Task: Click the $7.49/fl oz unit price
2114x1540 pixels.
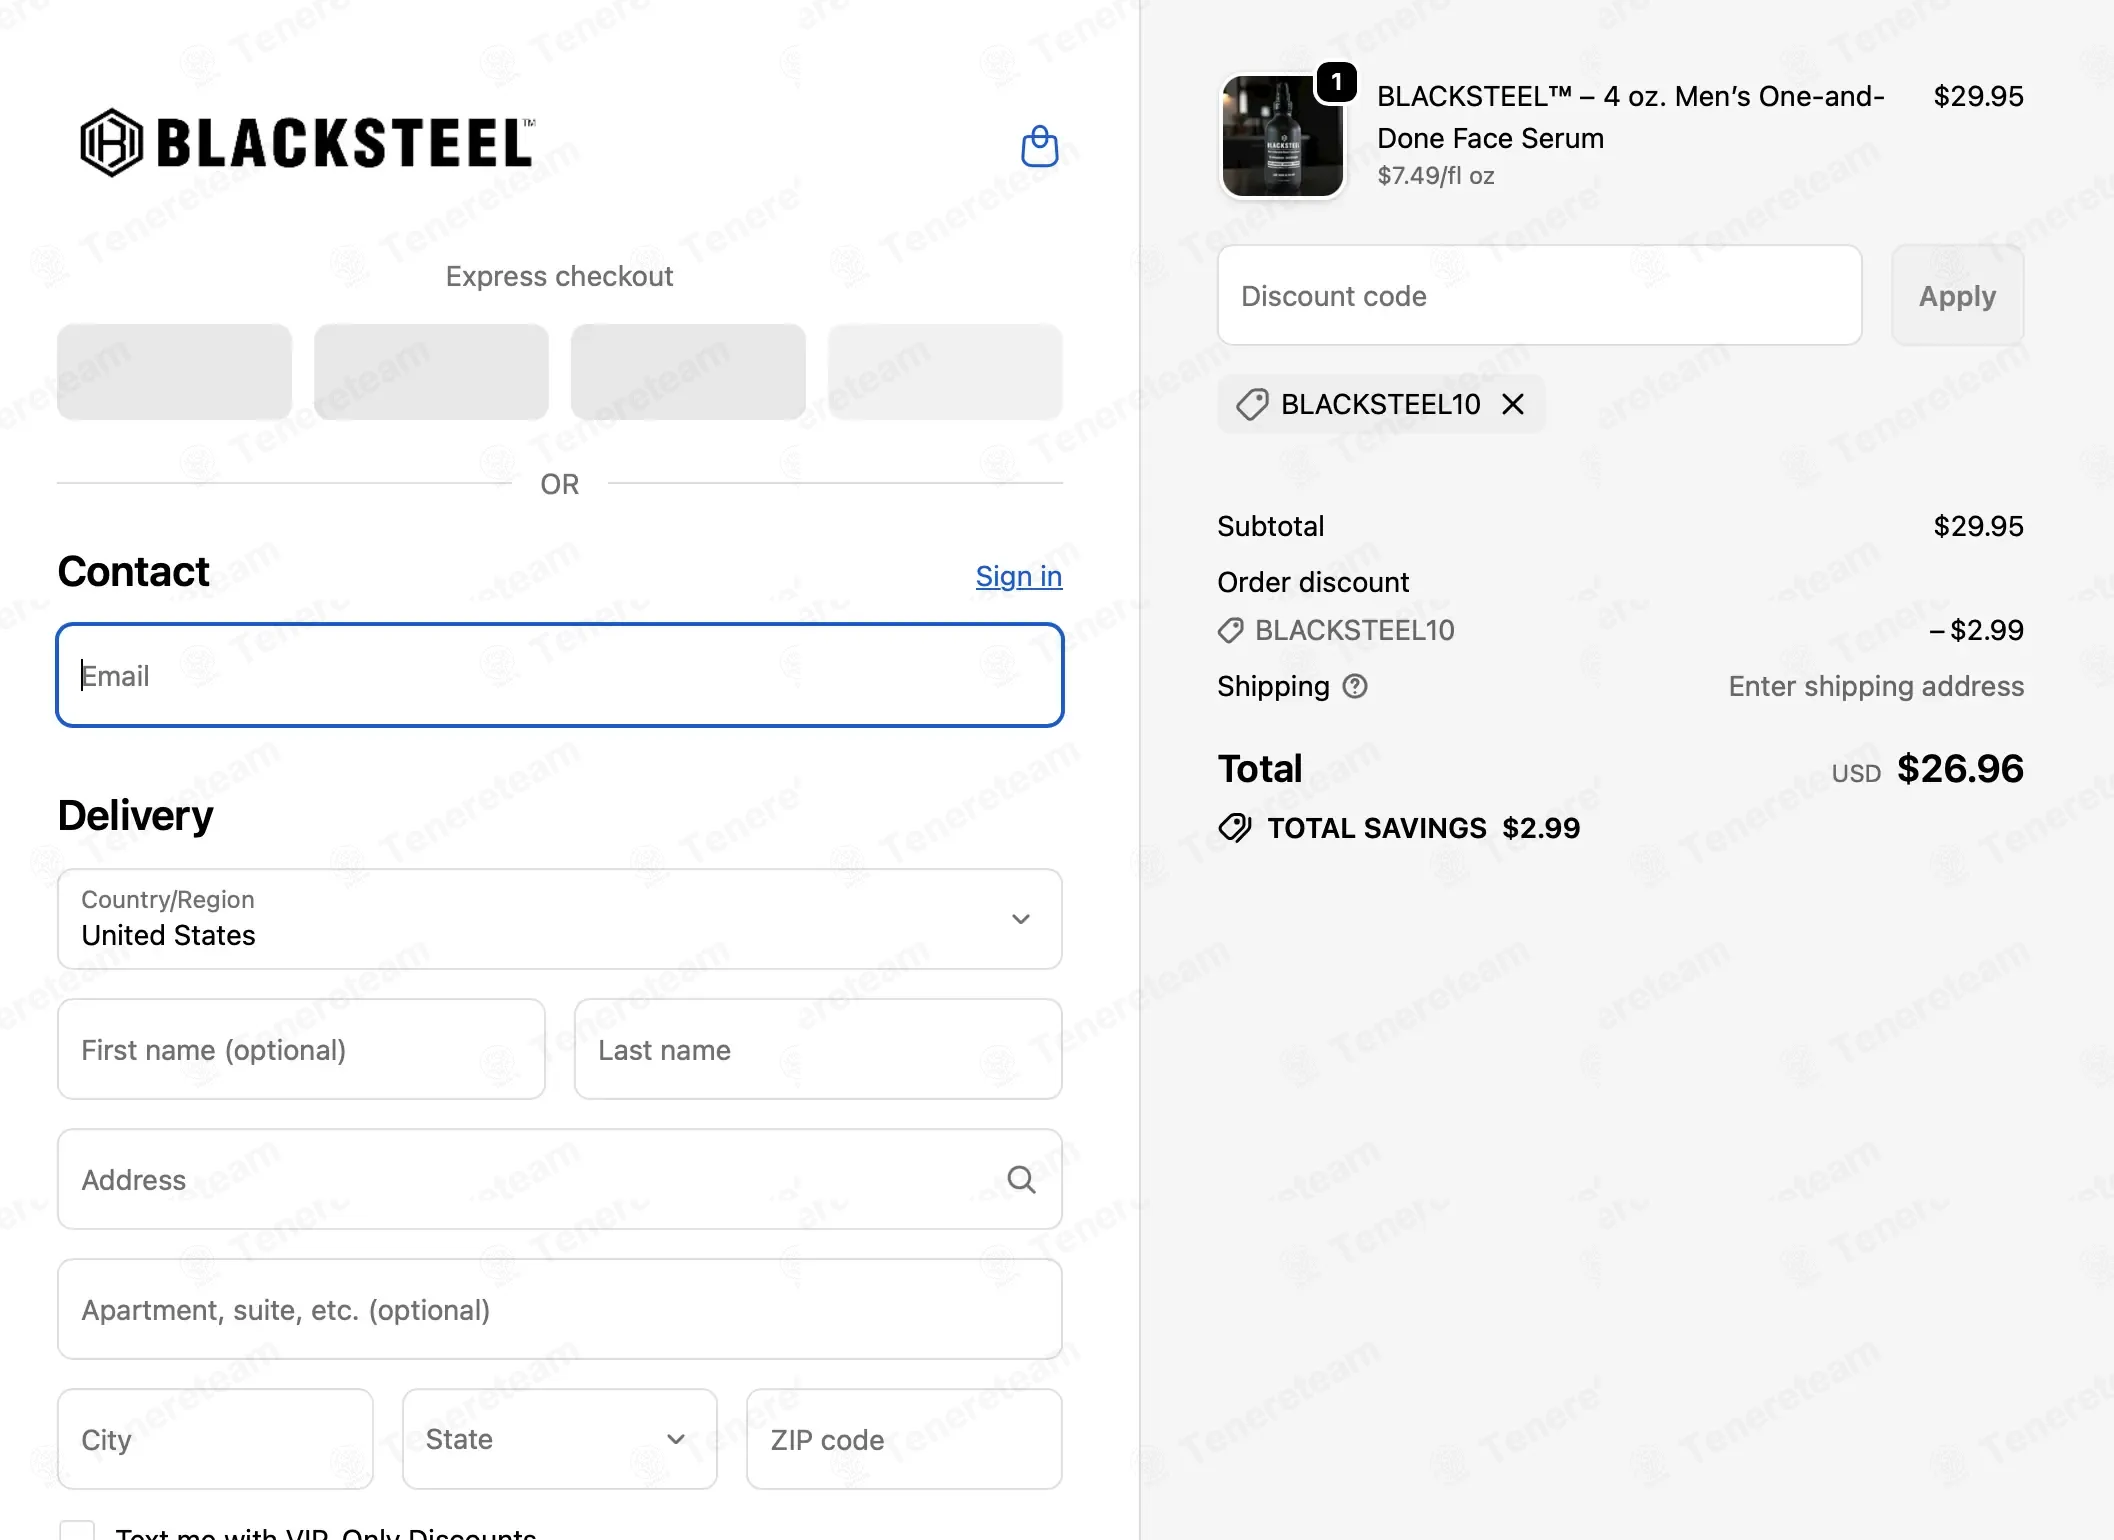Action: 1436,176
